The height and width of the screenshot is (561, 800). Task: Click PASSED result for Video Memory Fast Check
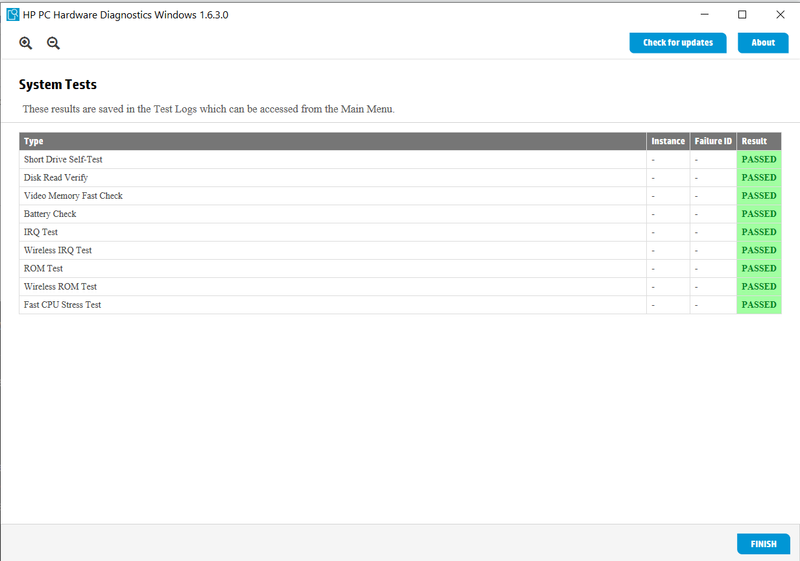tap(759, 196)
